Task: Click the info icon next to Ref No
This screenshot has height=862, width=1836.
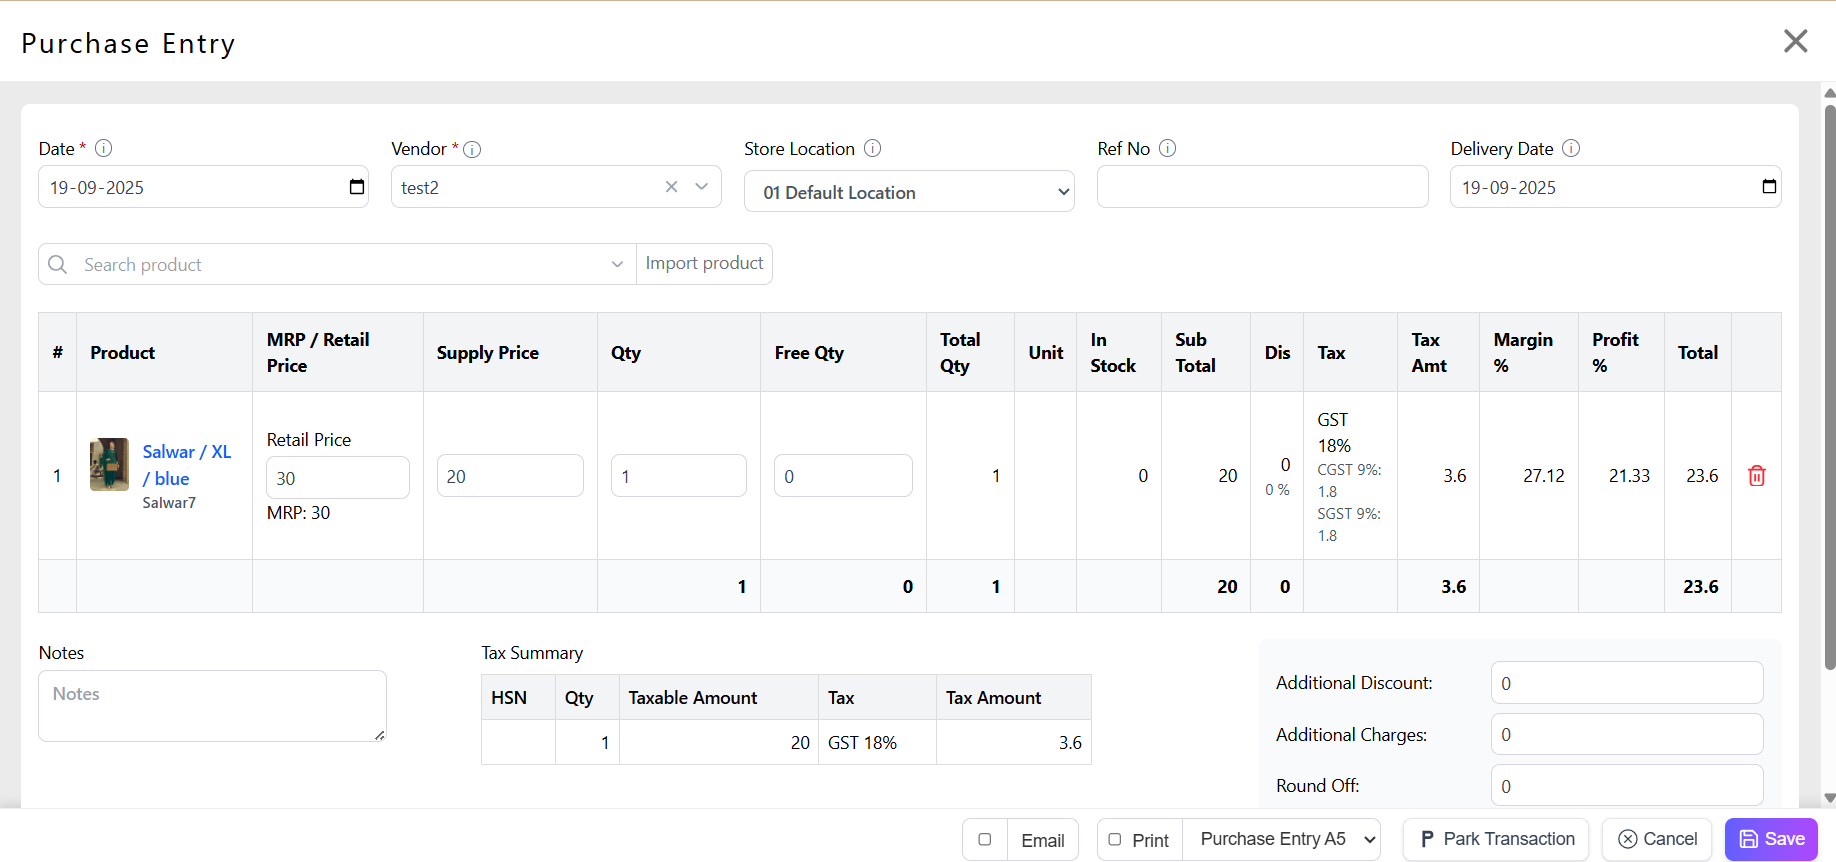Action: (x=1167, y=148)
